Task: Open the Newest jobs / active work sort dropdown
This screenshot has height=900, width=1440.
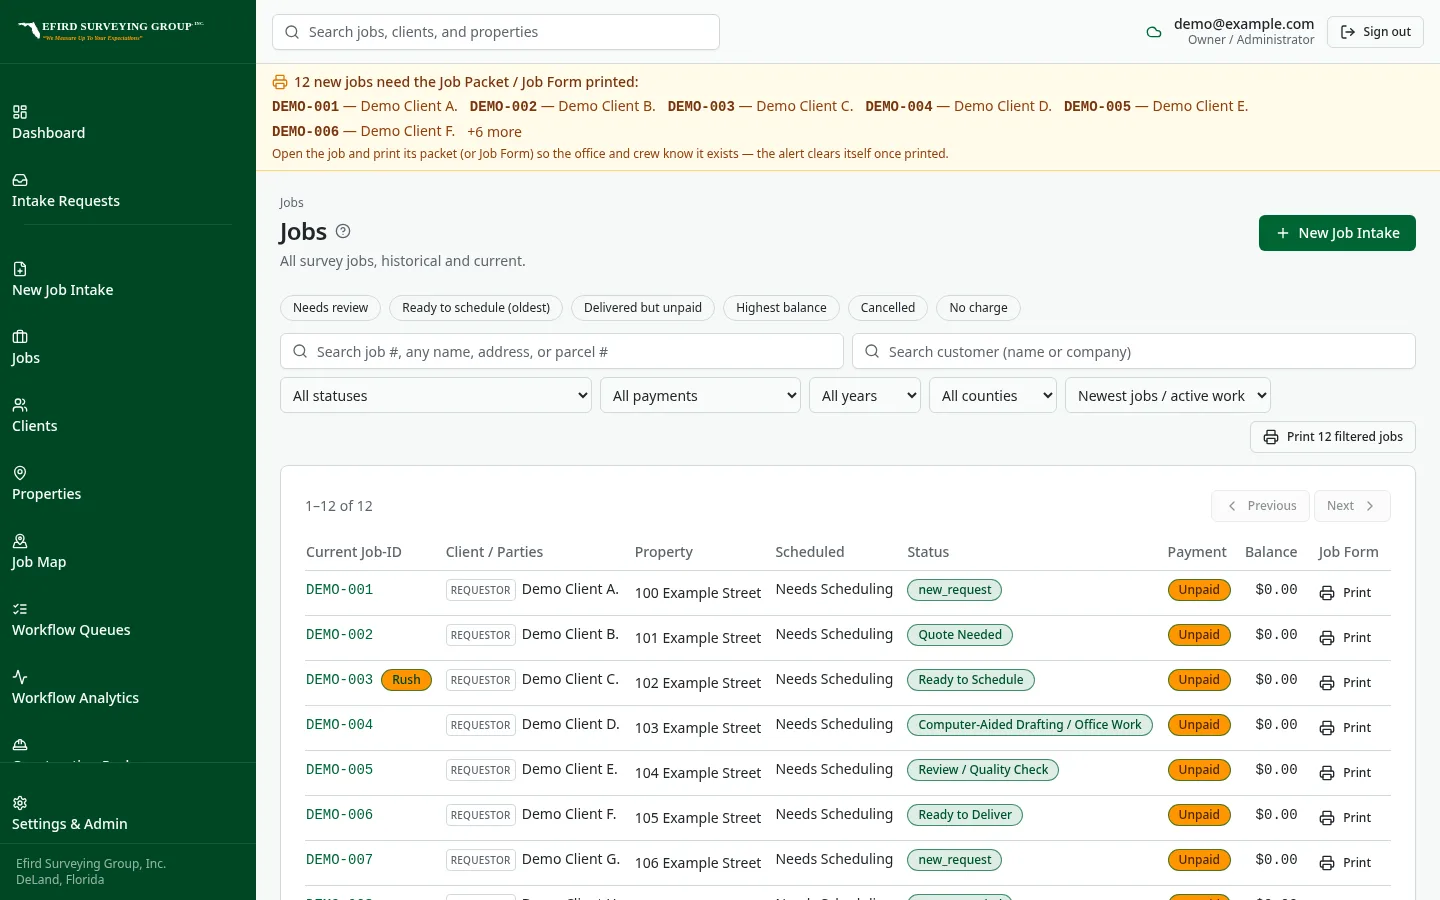Action: point(1168,396)
